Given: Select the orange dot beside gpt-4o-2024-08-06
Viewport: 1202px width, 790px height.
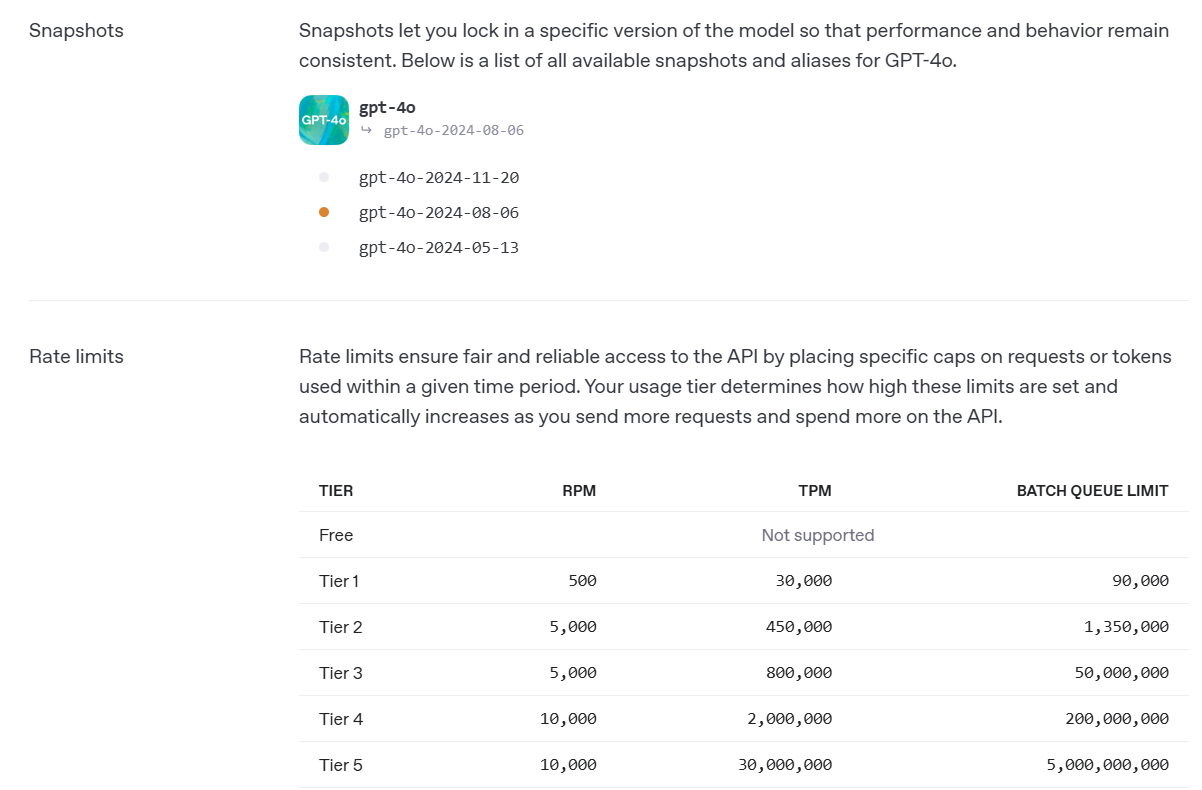Looking at the screenshot, I should point(324,212).
